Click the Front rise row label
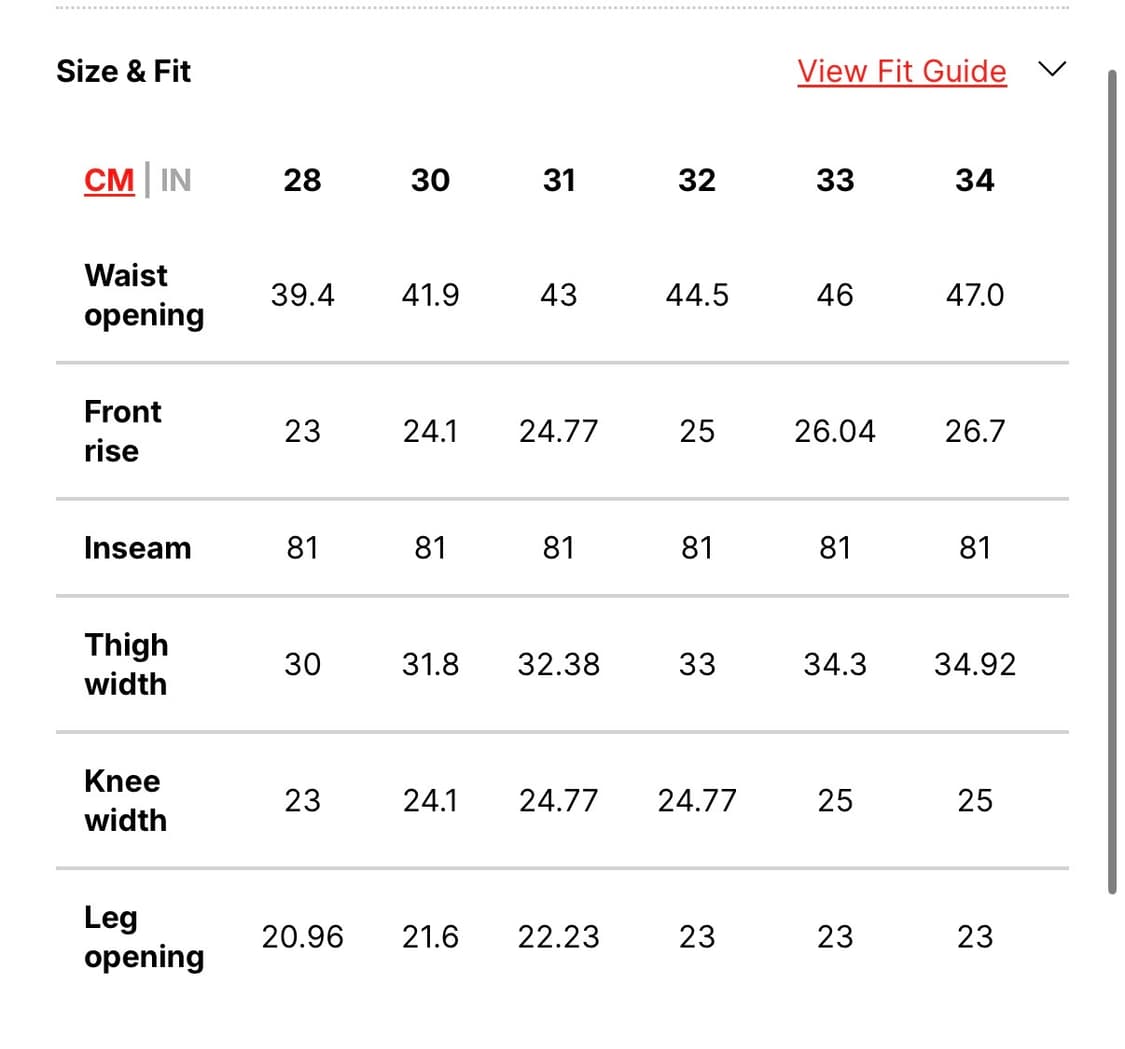The image size is (1125, 1049). pyautogui.click(x=122, y=431)
